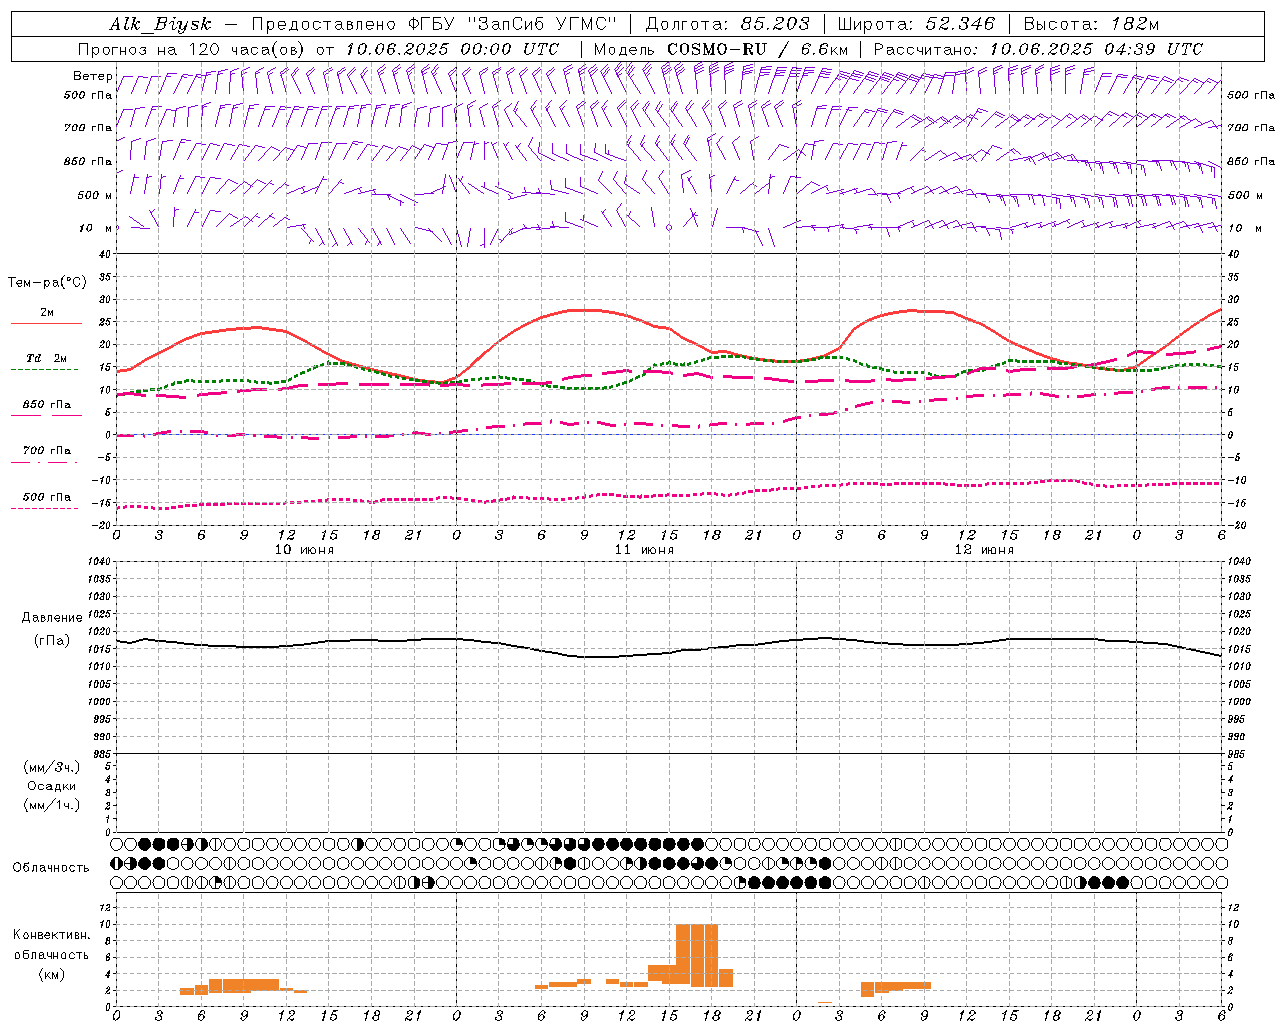Click the Широта: 52.346 header field
This screenshot has height=1024, width=1280.
[916, 24]
